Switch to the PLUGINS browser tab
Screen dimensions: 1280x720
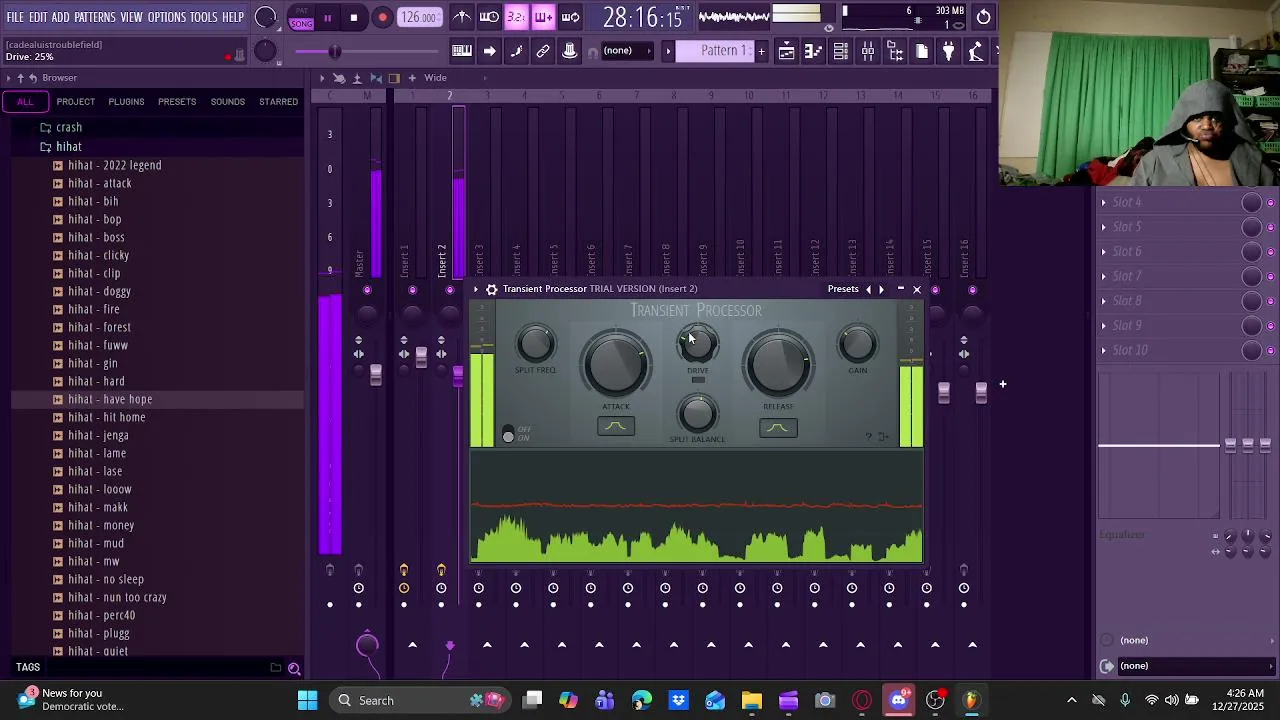[126, 102]
